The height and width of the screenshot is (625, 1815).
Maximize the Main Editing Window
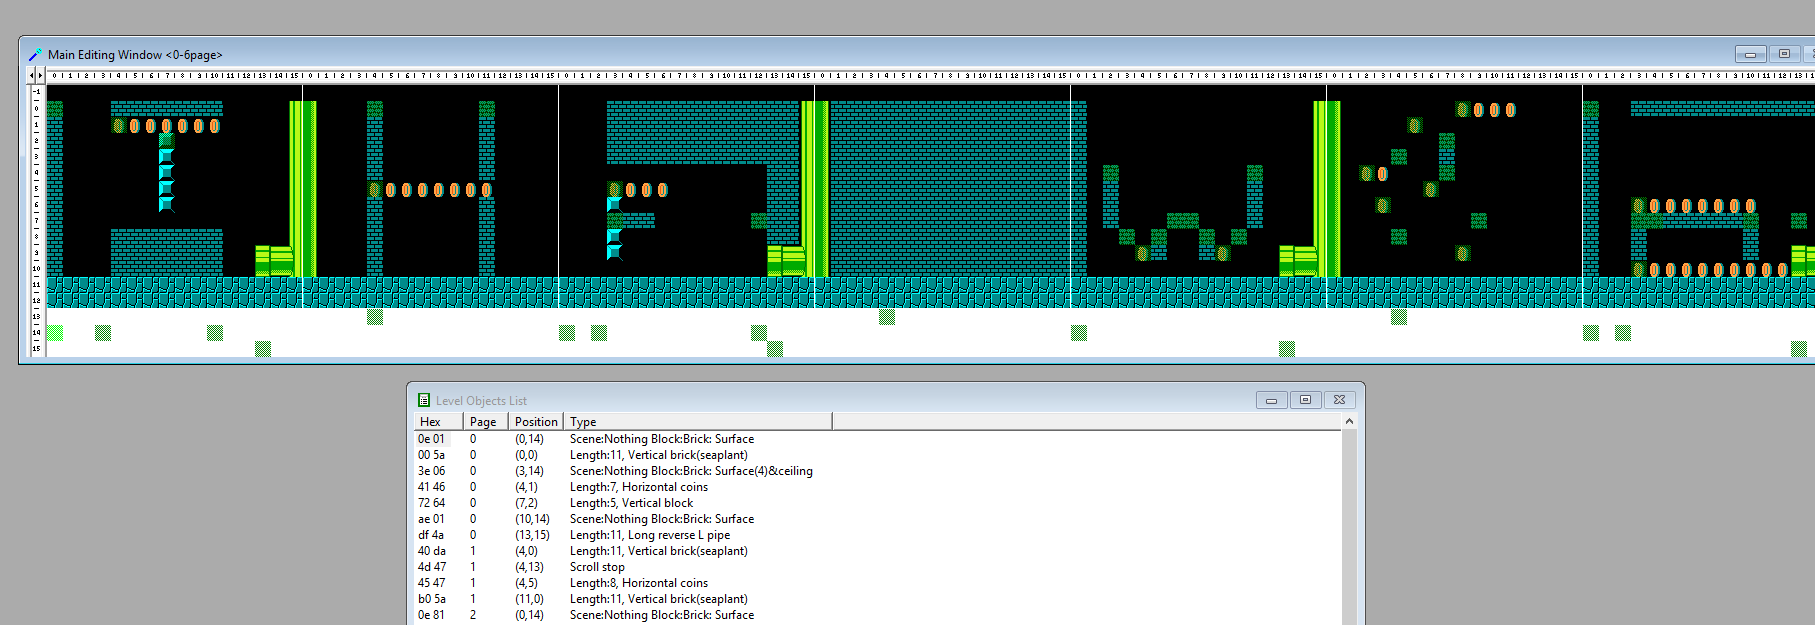1784,54
